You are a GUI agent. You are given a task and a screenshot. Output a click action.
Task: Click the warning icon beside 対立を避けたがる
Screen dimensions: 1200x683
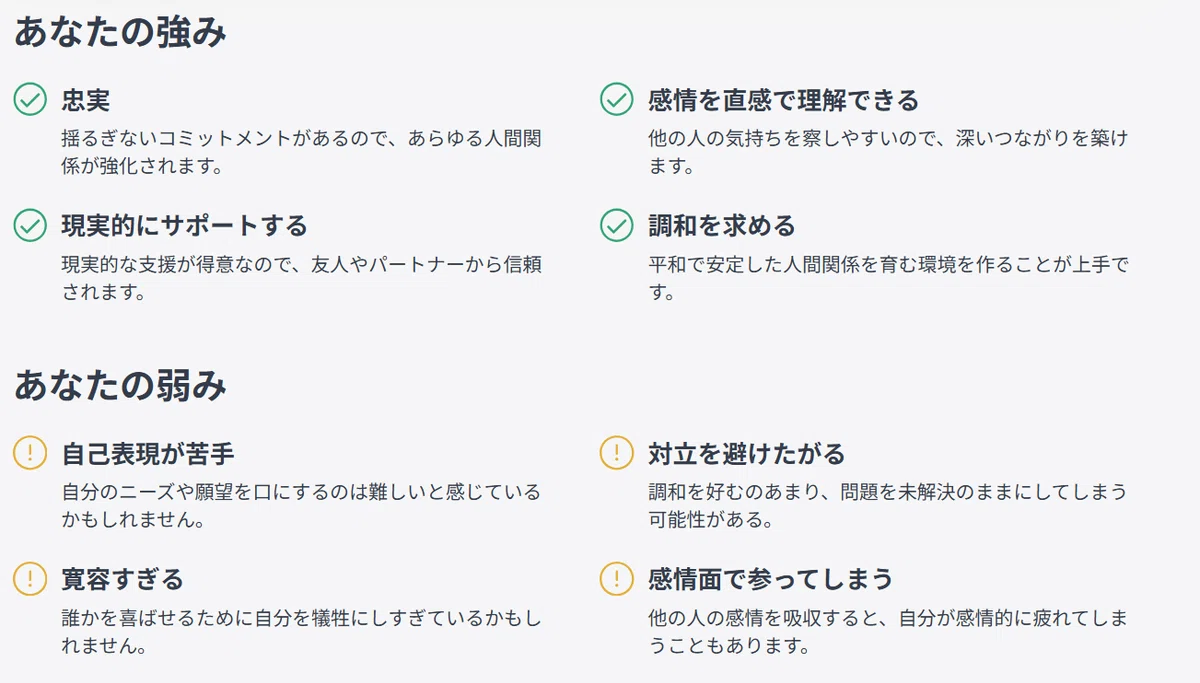click(x=616, y=453)
